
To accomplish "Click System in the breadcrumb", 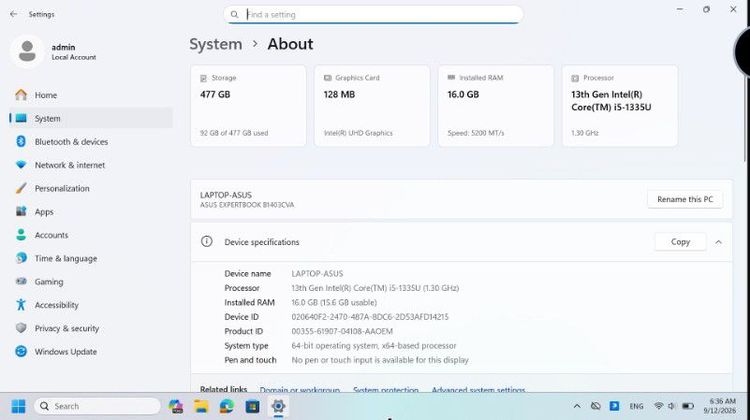I will (x=216, y=44).
